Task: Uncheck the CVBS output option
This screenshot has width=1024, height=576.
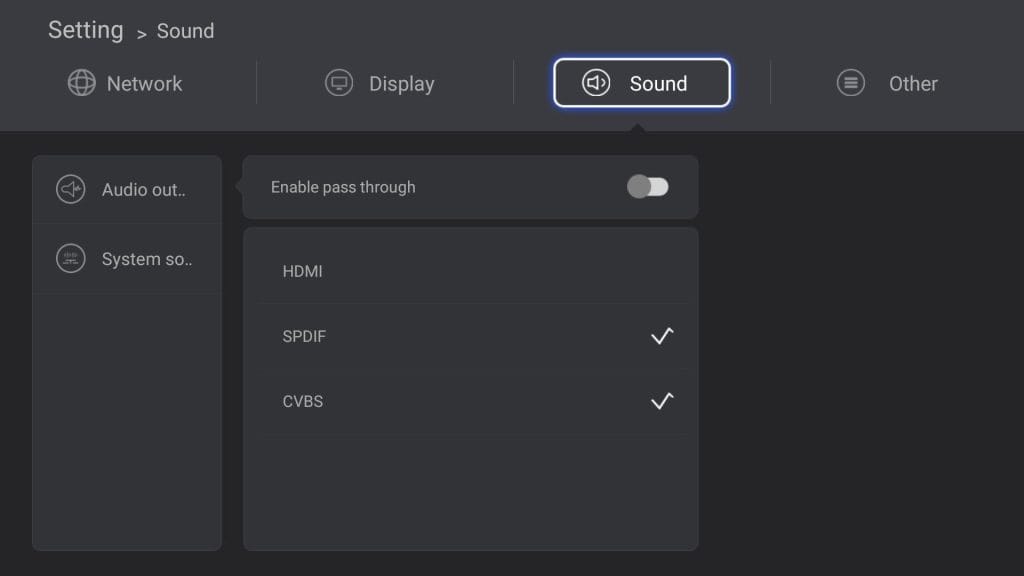Action: pos(470,402)
